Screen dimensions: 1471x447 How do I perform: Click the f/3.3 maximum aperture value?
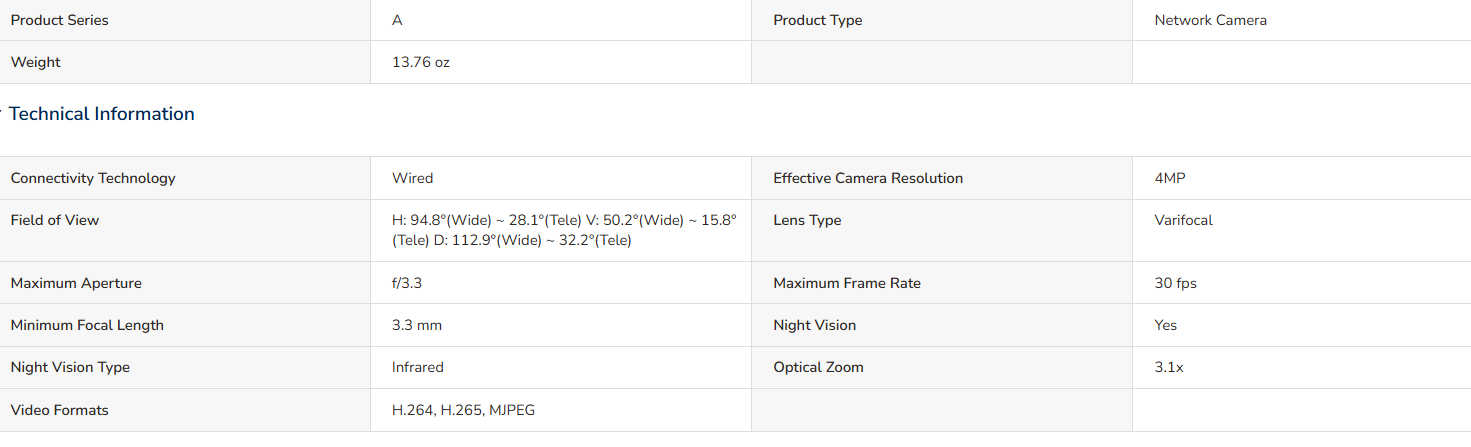407,283
